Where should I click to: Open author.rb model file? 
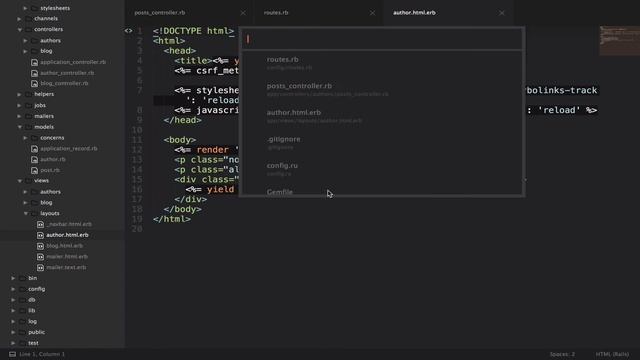53,159
